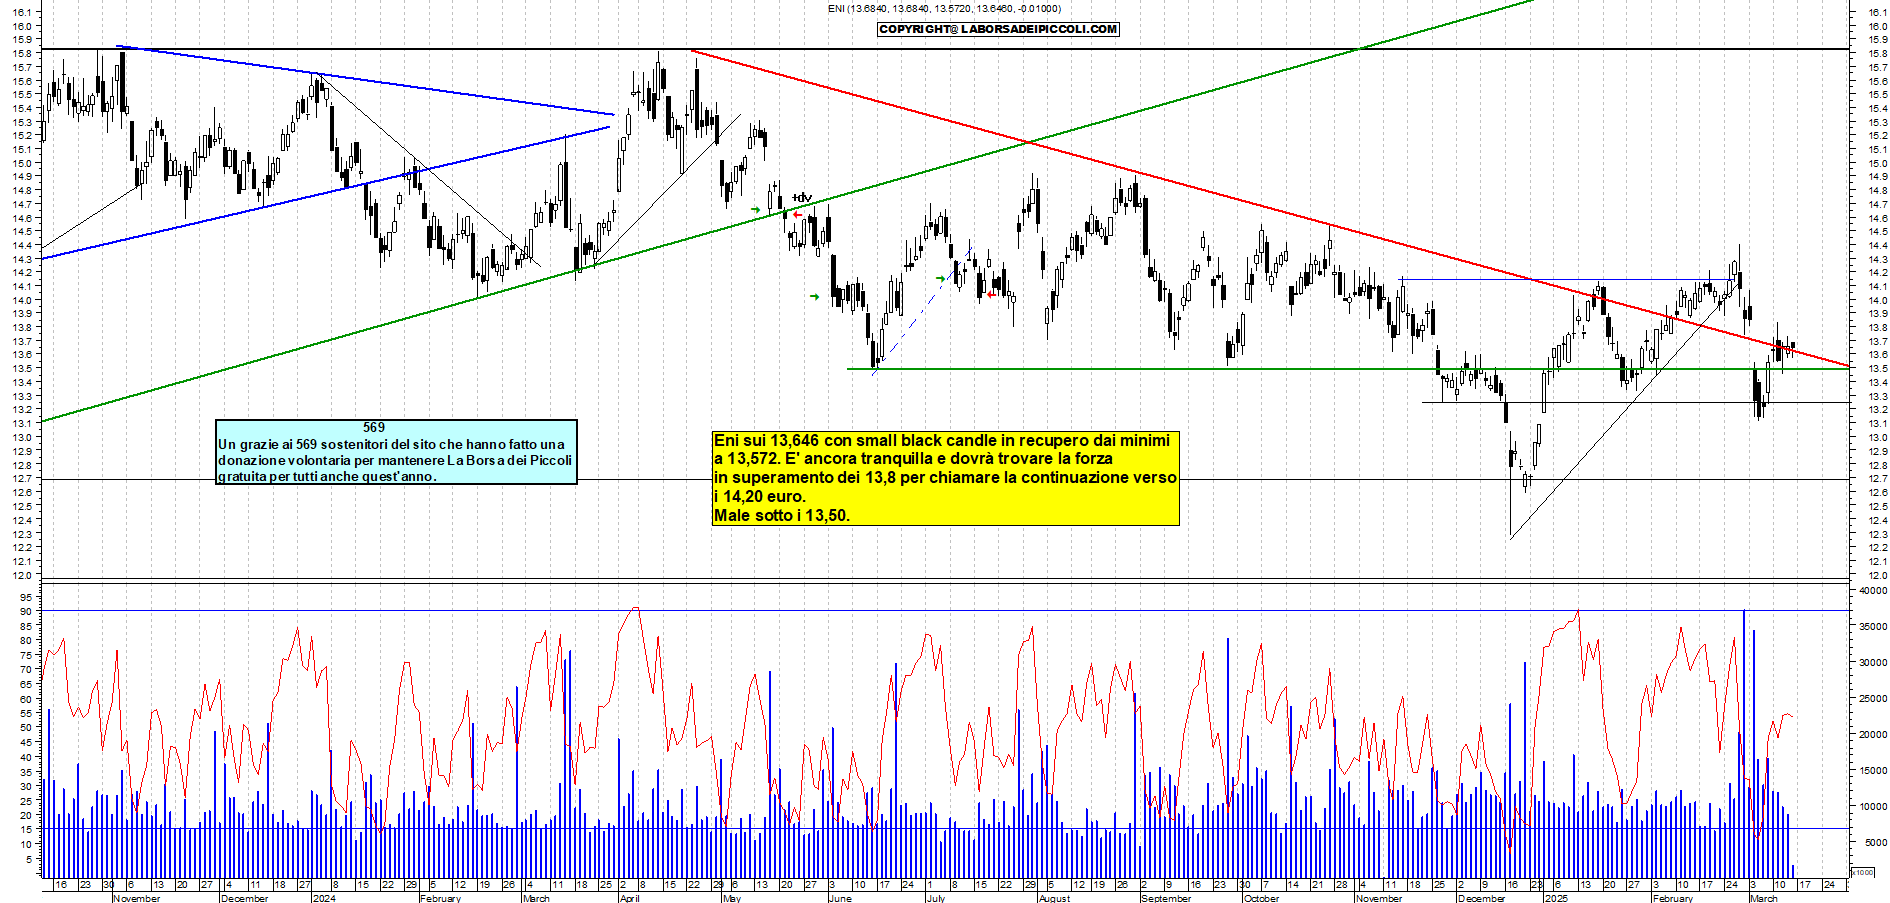Image resolution: width=1890 pixels, height=903 pixels.
Task: Click the '12.0' price label on the right axis
Action: (1878, 576)
